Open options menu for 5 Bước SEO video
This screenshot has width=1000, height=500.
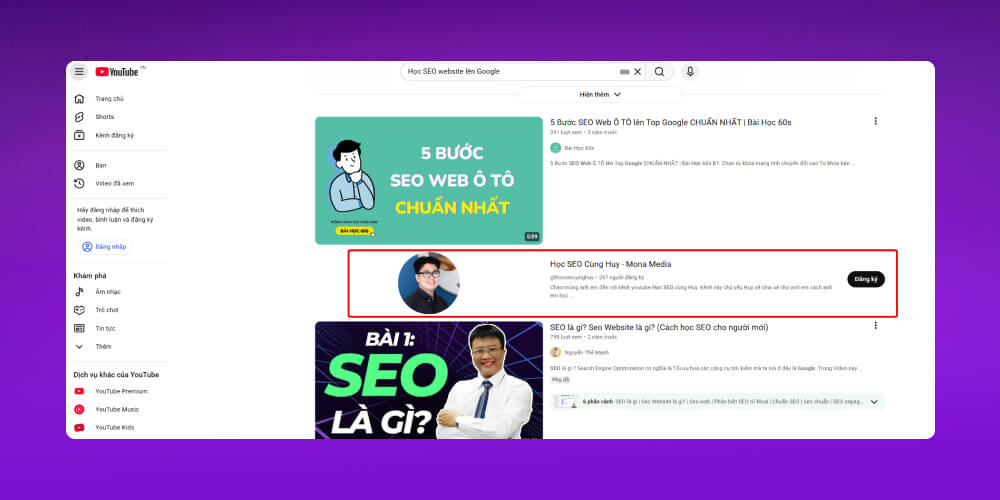[x=875, y=121]
